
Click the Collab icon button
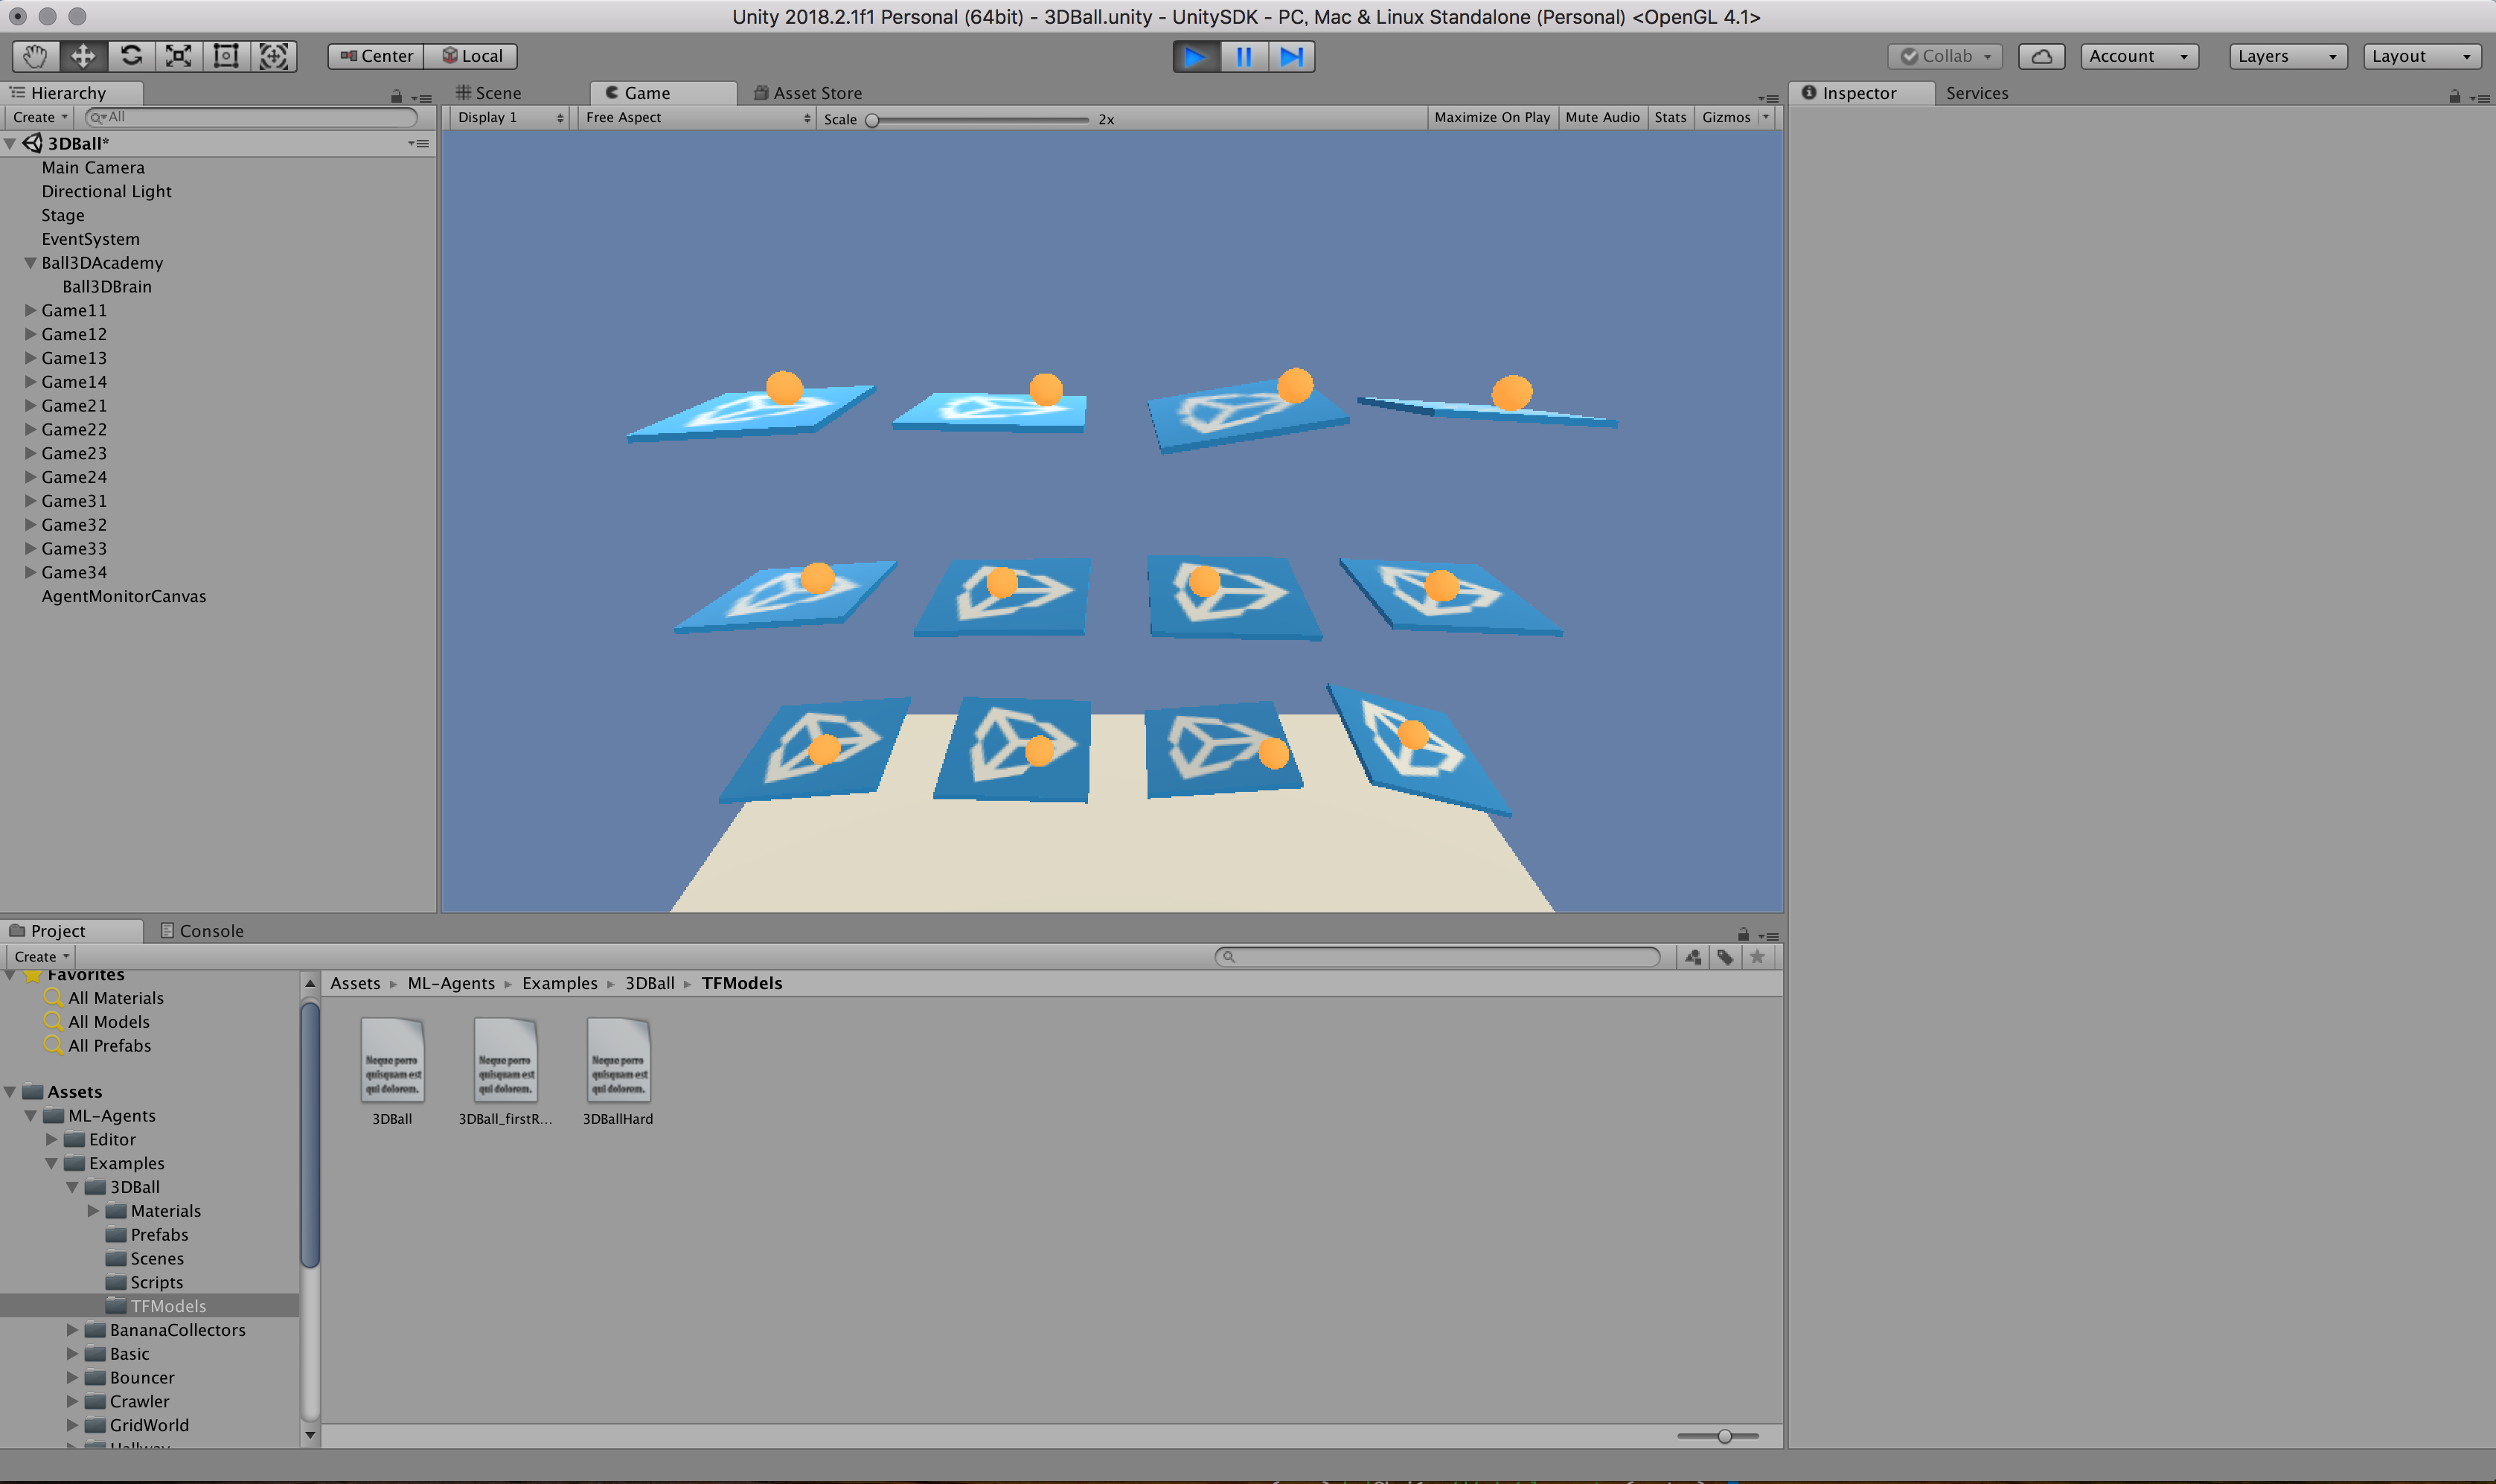click(x=1945, y=55)
